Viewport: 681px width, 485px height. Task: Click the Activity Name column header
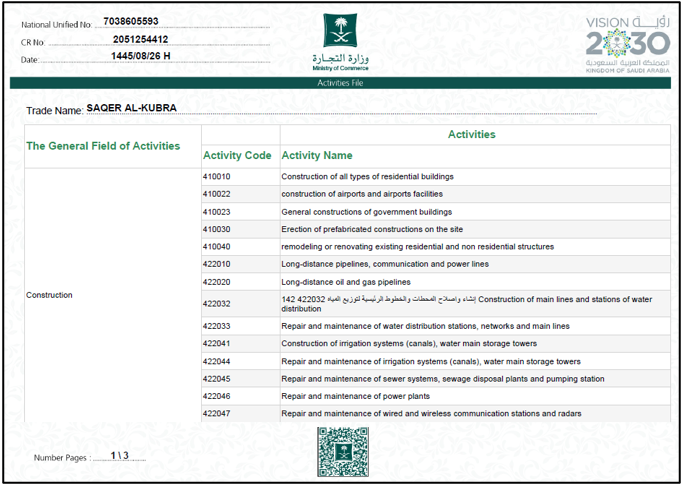[x=317, y=155]
